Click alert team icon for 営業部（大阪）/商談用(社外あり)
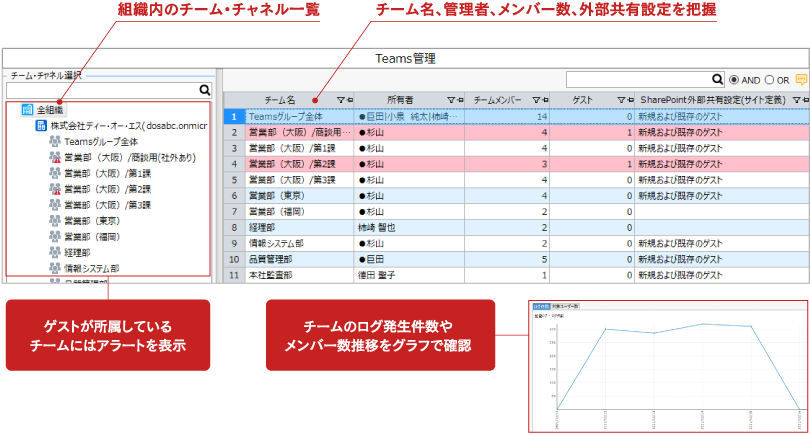The image size is (810, 435). coord(55,158)
